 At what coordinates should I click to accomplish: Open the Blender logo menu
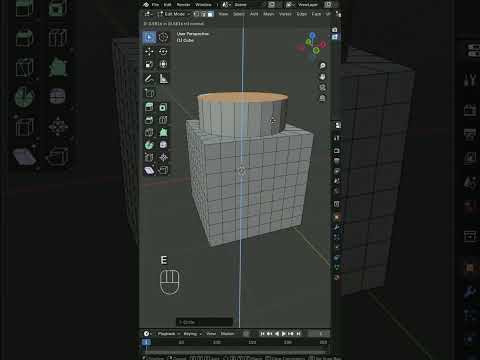[x=146, y=4]
